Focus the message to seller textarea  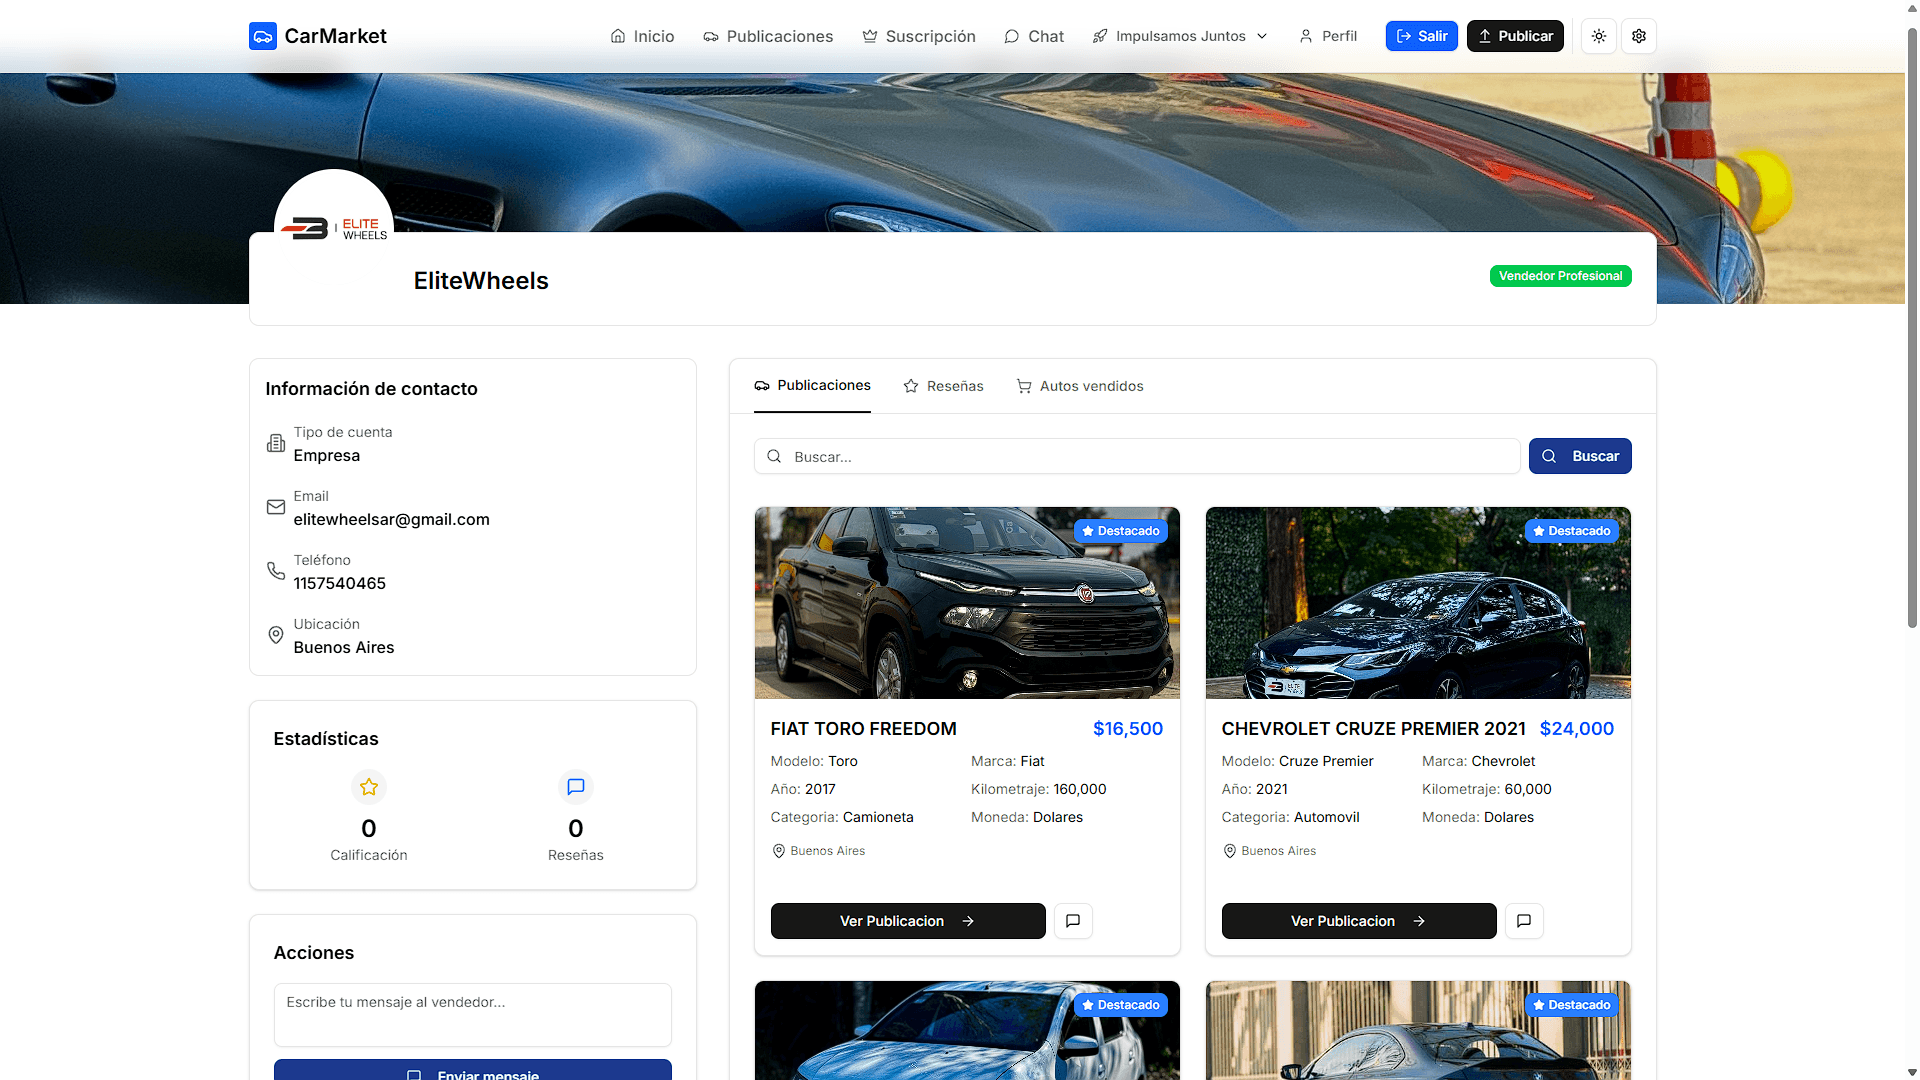[x=473, y=1015]
